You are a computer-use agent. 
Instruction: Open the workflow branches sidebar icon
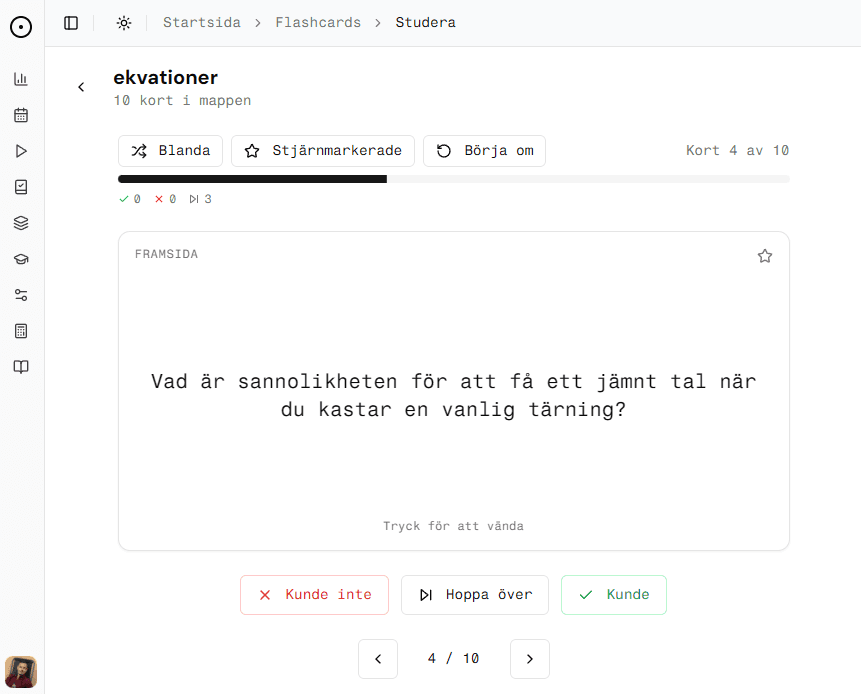(x=21, y=295)
